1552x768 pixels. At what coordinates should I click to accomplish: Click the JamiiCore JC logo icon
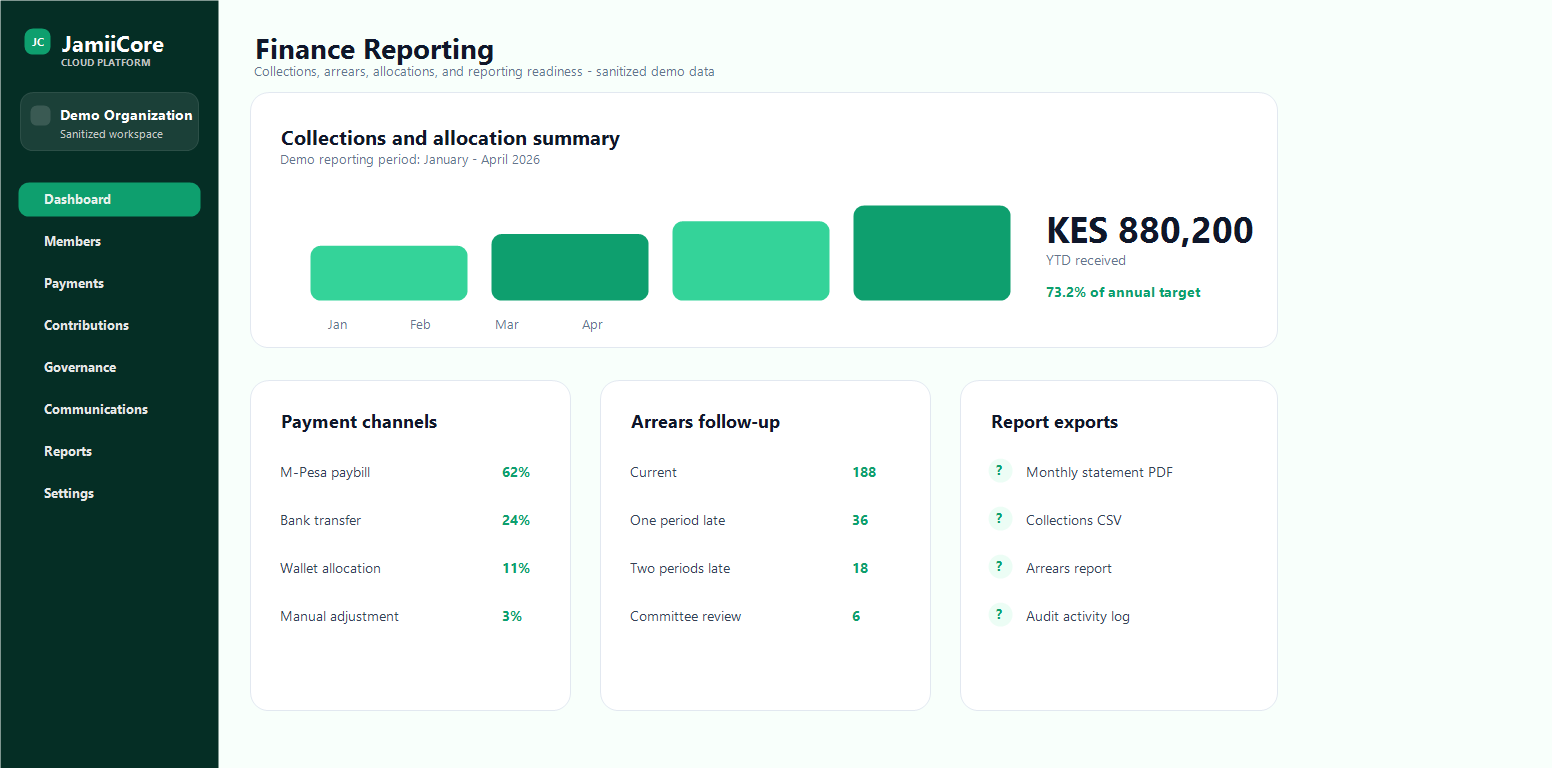tap(38, 42)
